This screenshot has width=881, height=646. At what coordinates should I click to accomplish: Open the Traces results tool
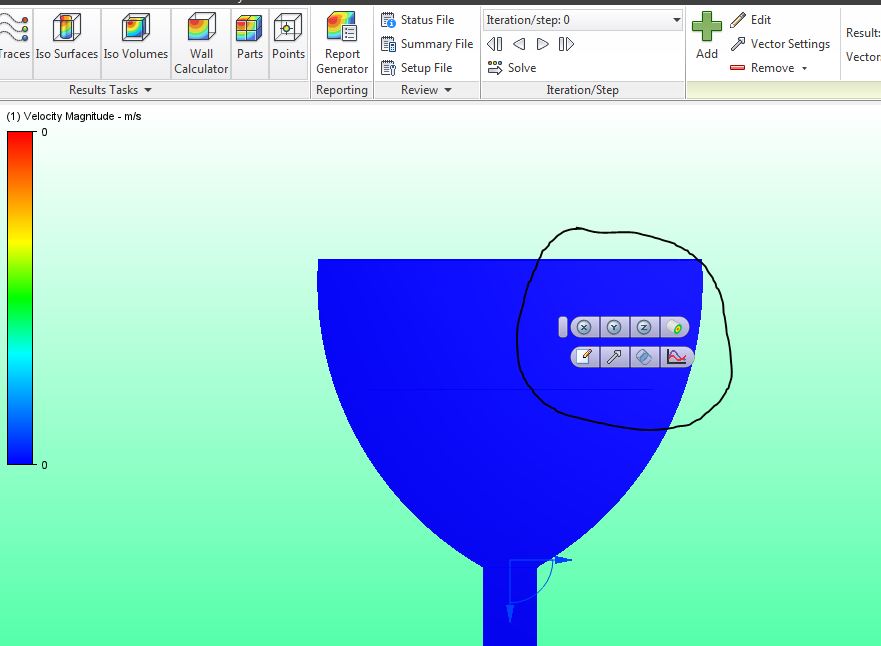pos(15,37)
